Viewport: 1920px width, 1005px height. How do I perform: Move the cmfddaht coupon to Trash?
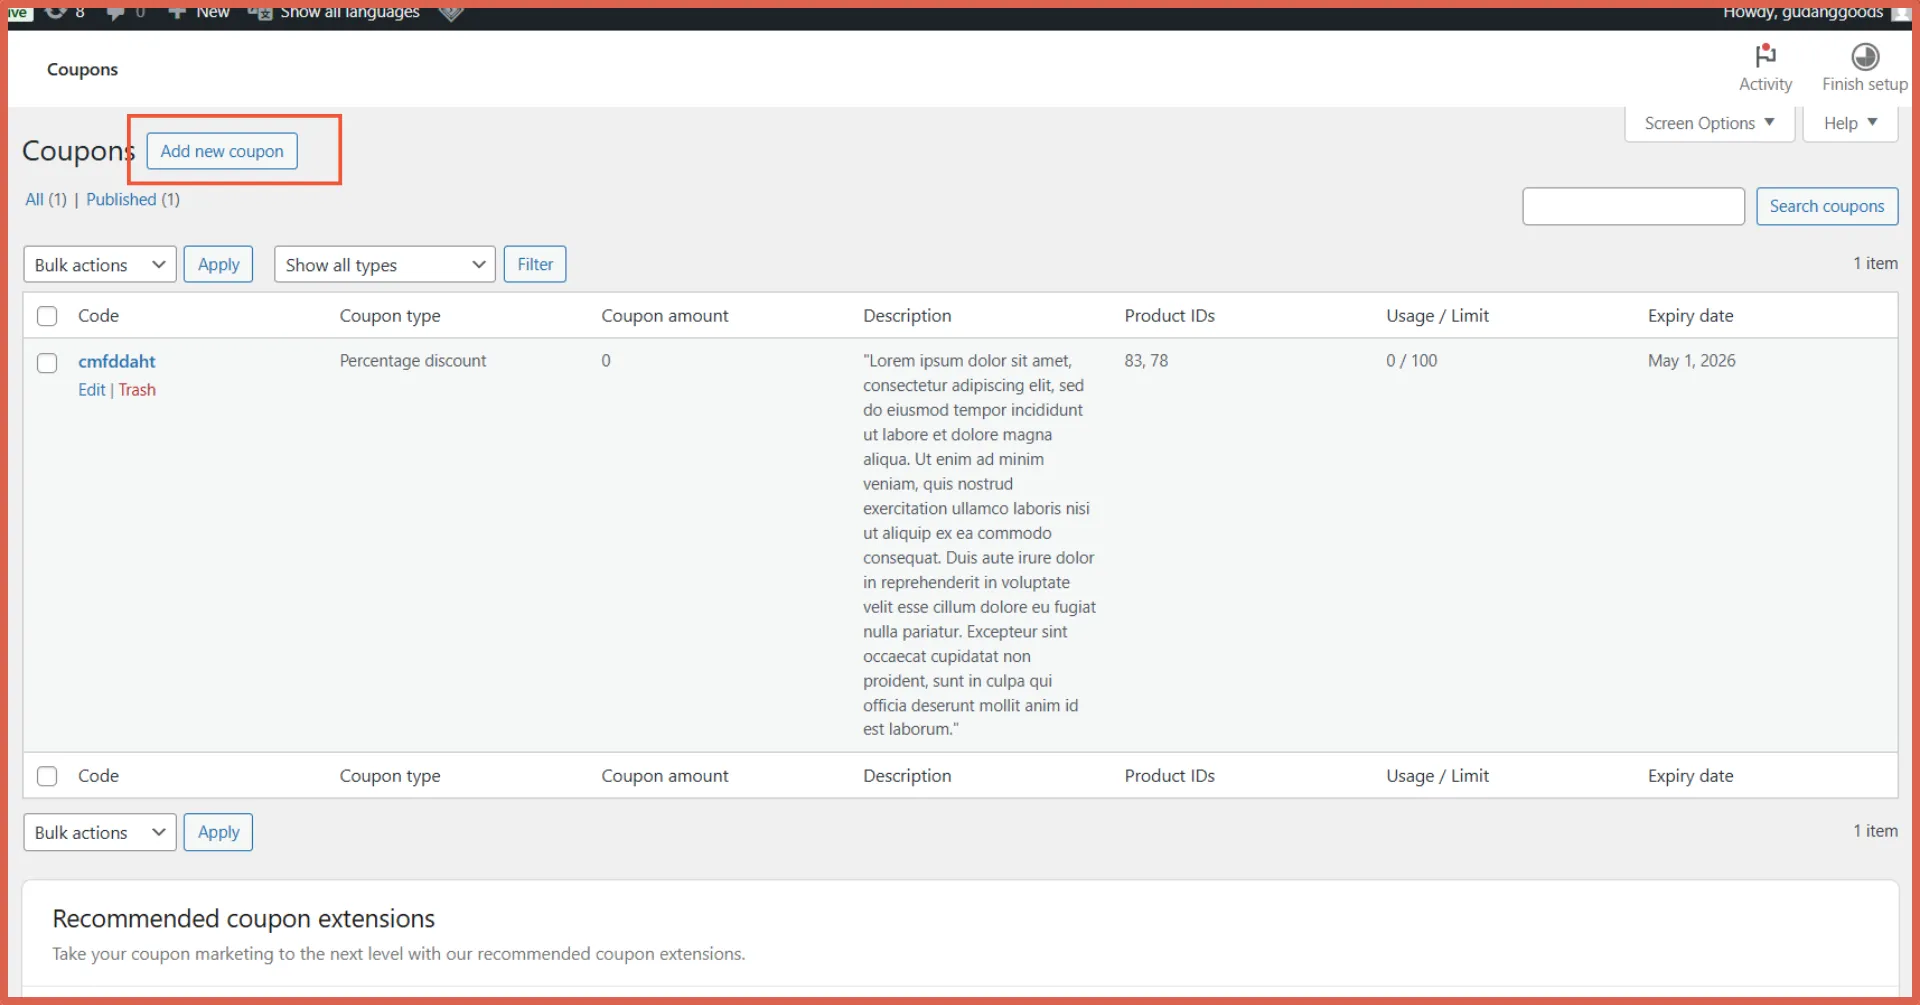[x=137, y=390]
